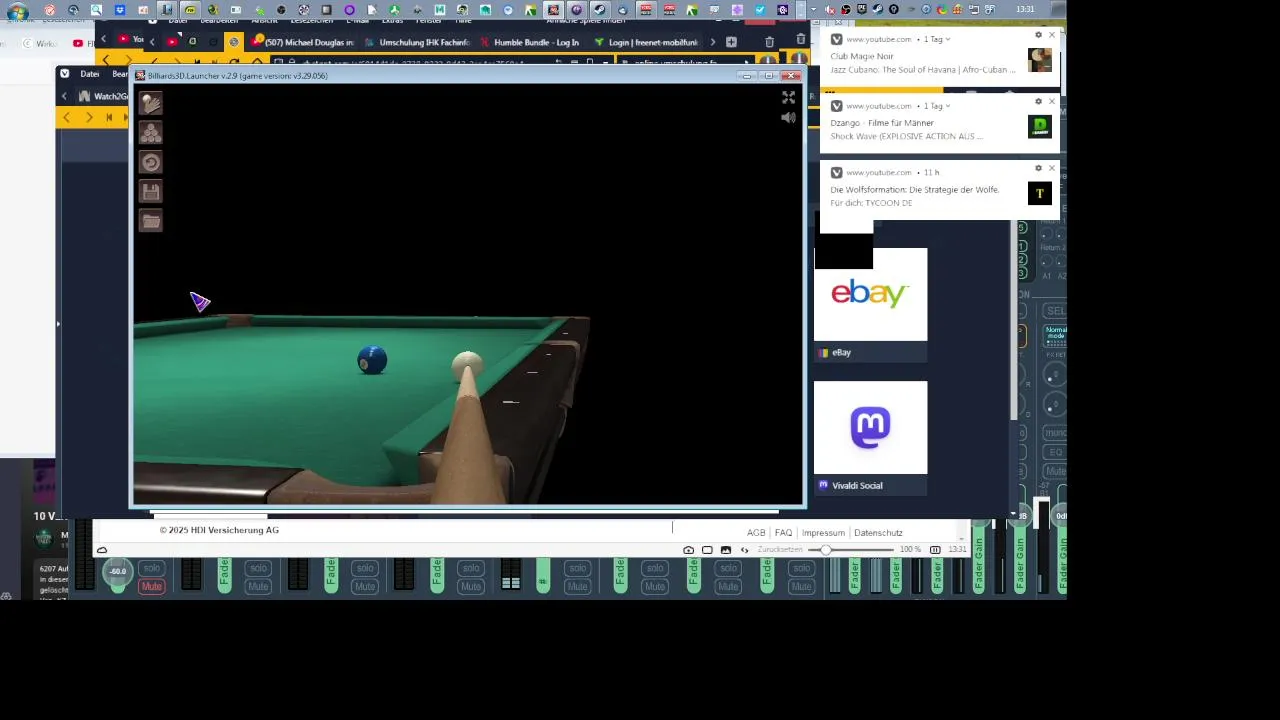Switch to the Umschulung IHK Fachinfo tab
The height and width of the screenshot is (720, 1280).
click(x=417, y=42)
